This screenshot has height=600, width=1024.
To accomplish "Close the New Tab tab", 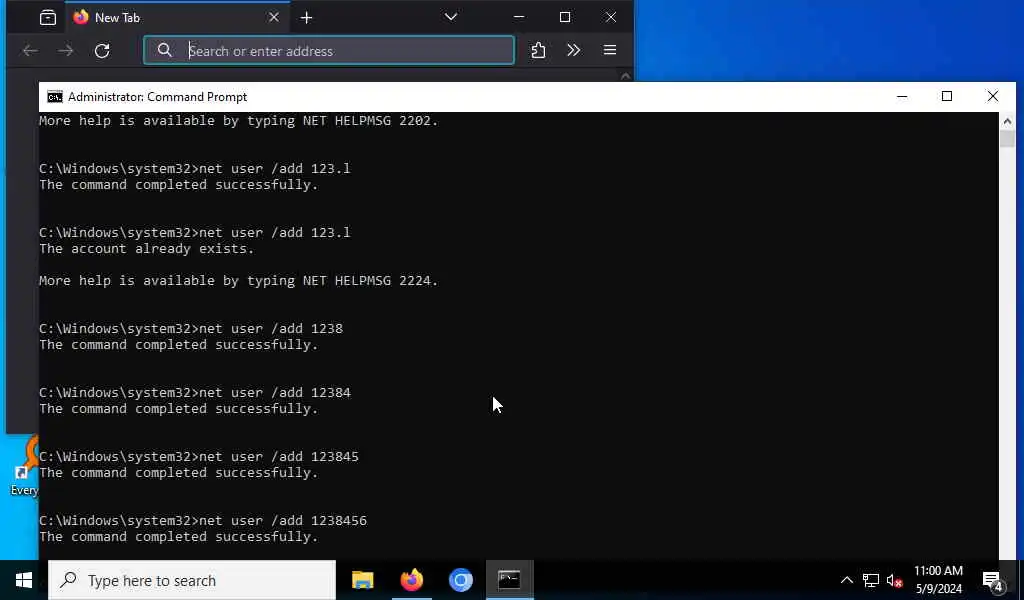I will (x=274, y=18).
